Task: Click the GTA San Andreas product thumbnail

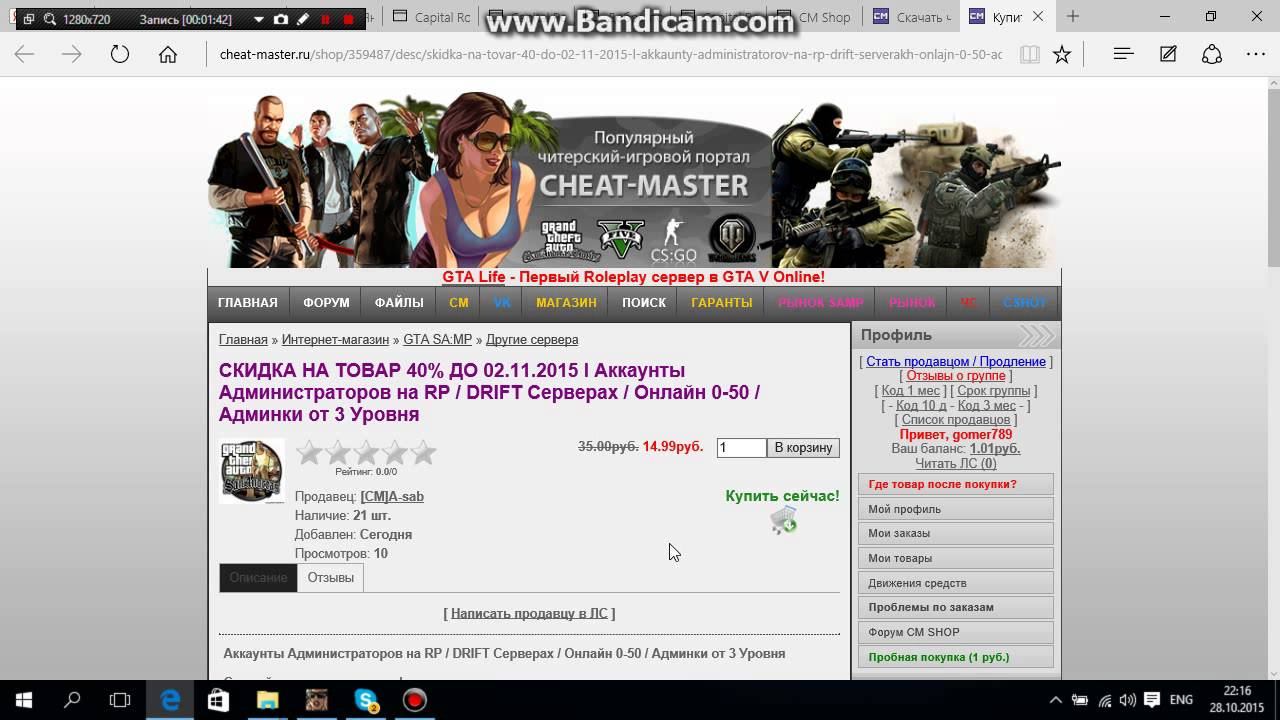Action: pyautogui.click(x=252, y=470)
